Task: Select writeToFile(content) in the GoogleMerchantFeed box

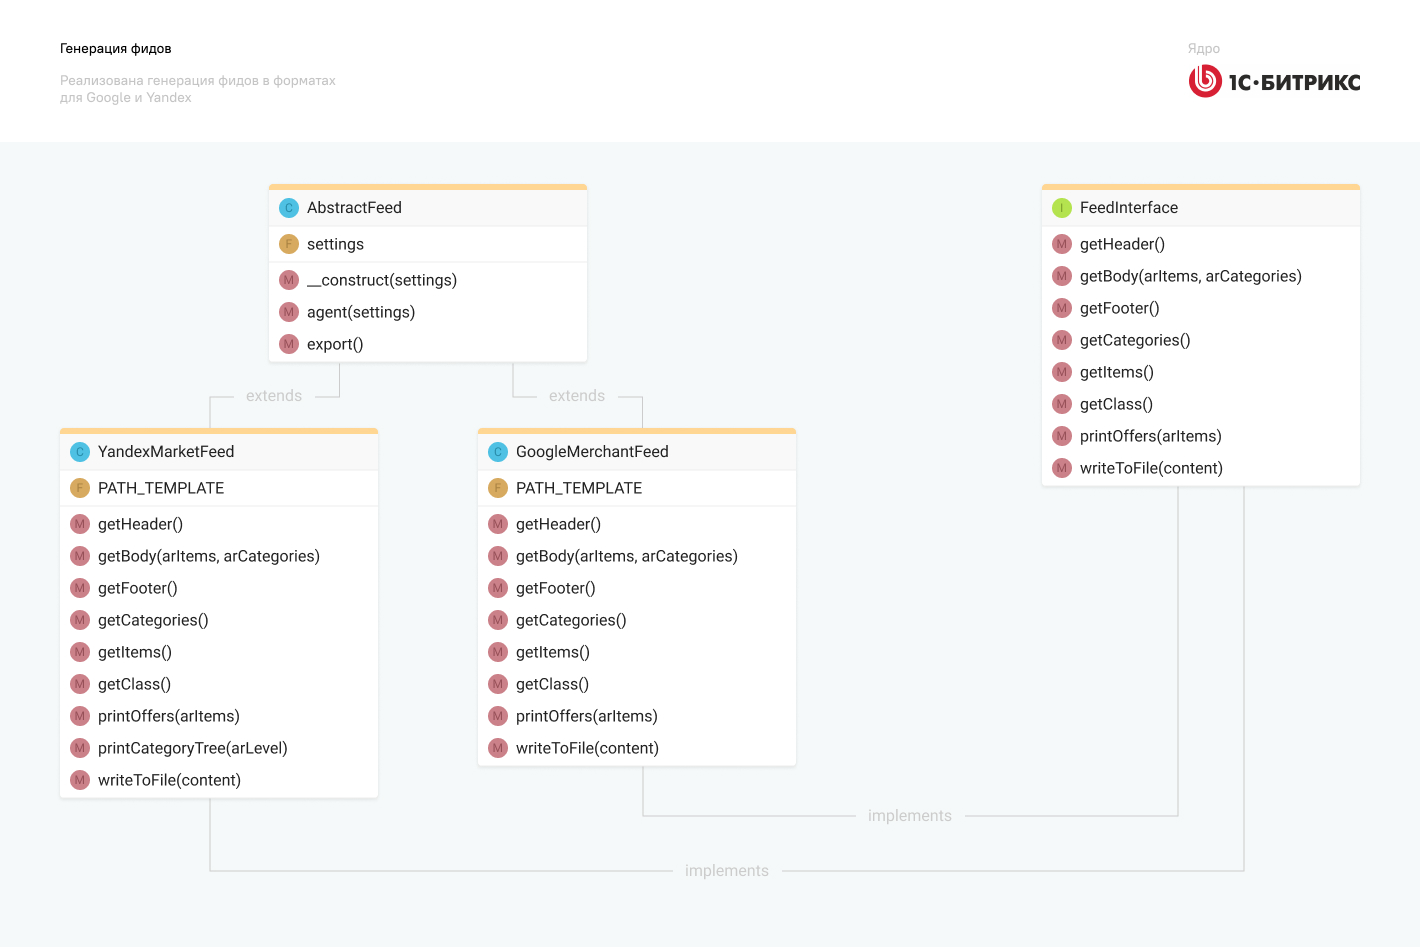Action: [587, 748]
